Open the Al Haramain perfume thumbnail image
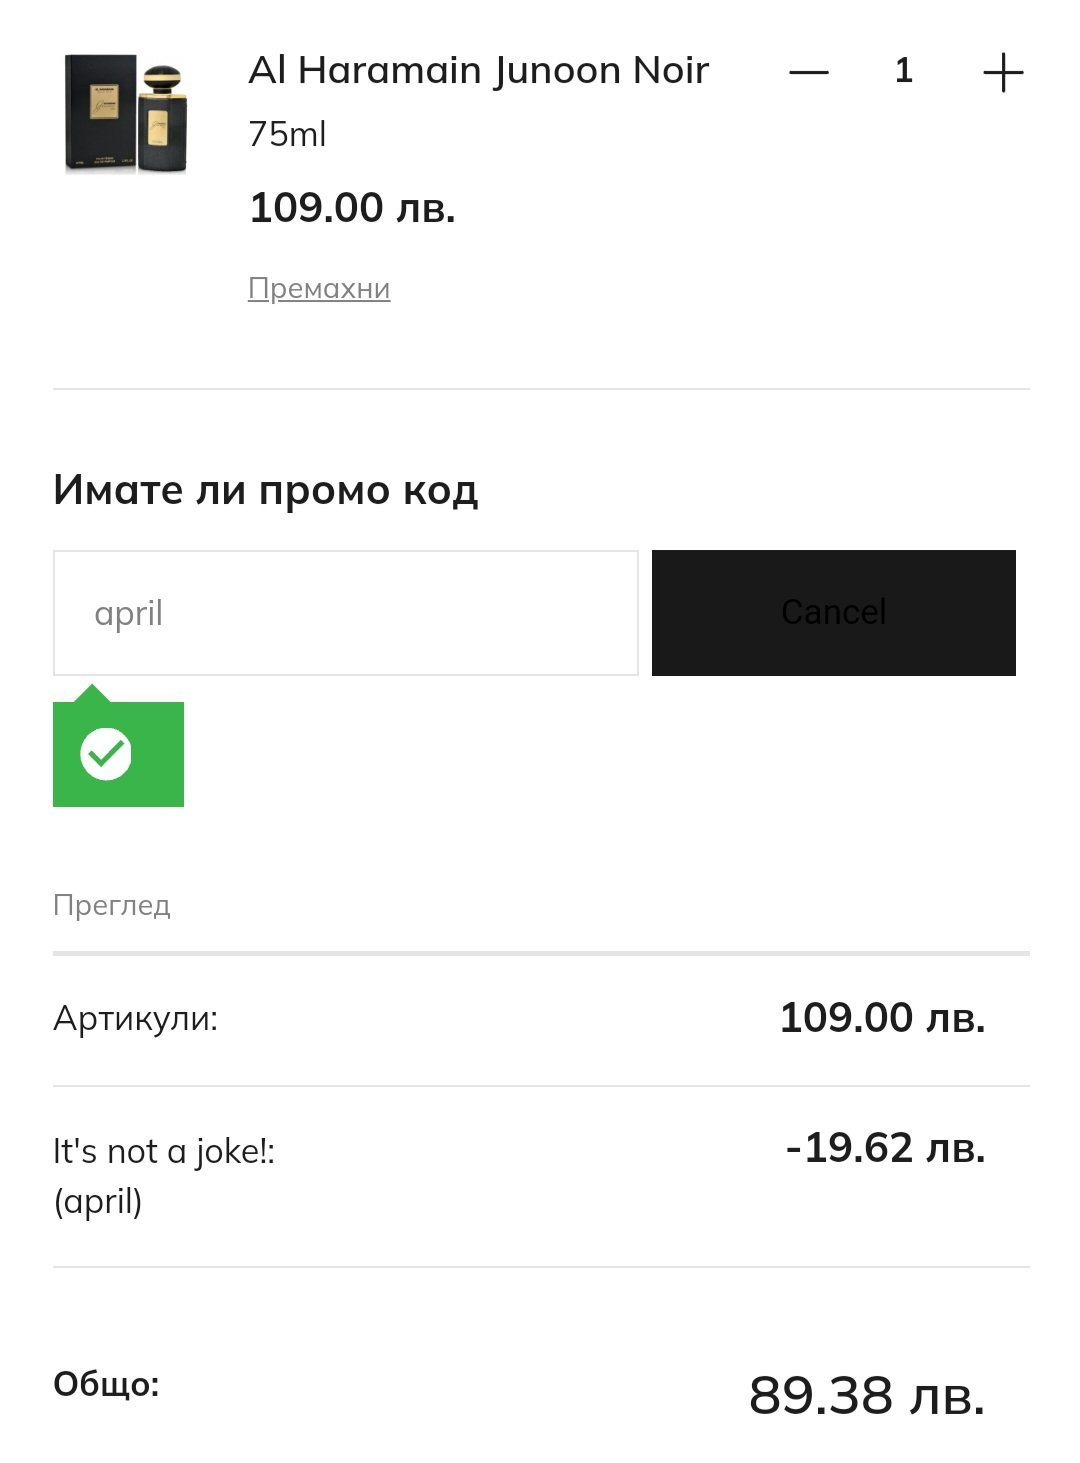The width and height of the screenshot is (1080, 1463). click(127, 114)
